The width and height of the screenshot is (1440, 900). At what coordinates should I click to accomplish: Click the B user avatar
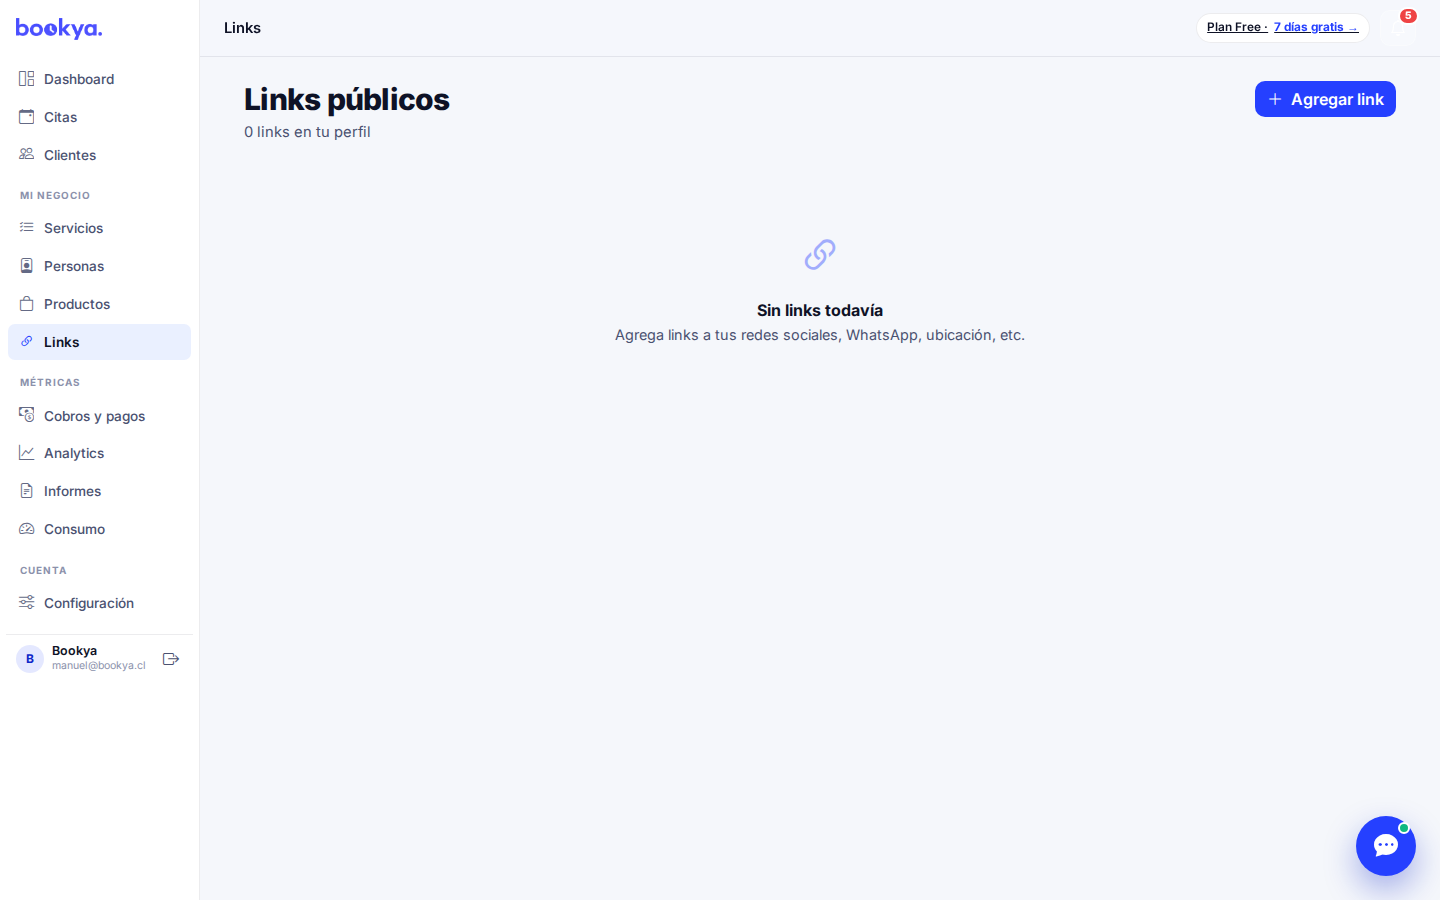click(x=30, y=659)
